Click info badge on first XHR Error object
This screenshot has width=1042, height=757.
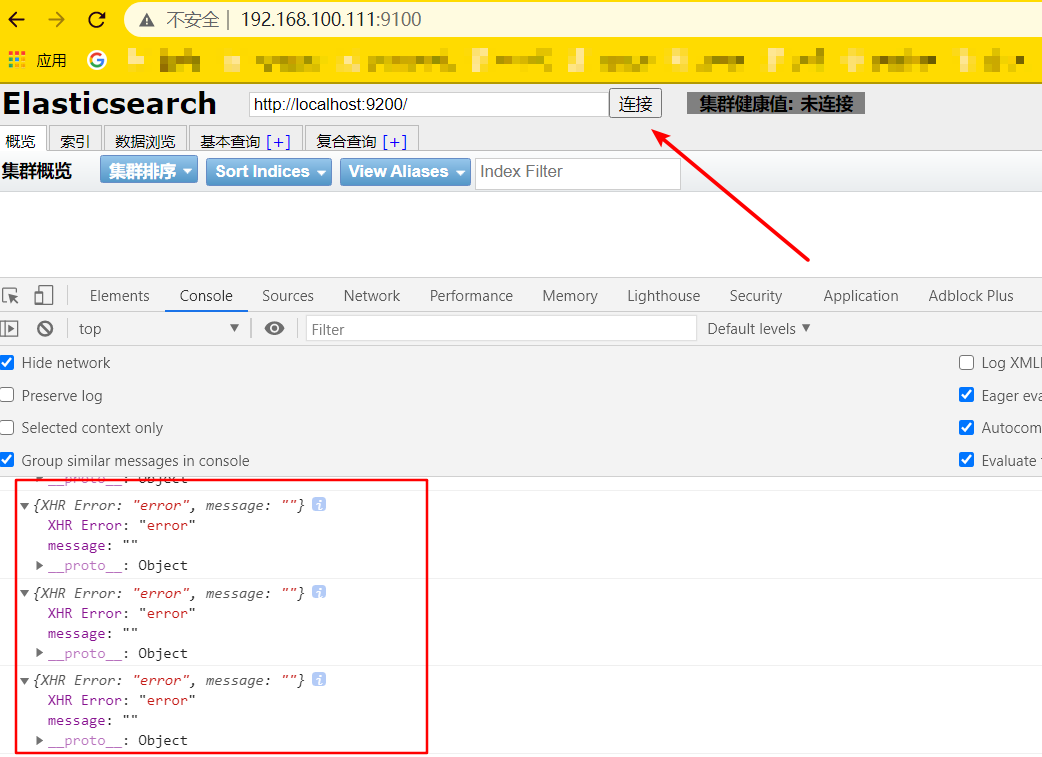coord(319,504)
